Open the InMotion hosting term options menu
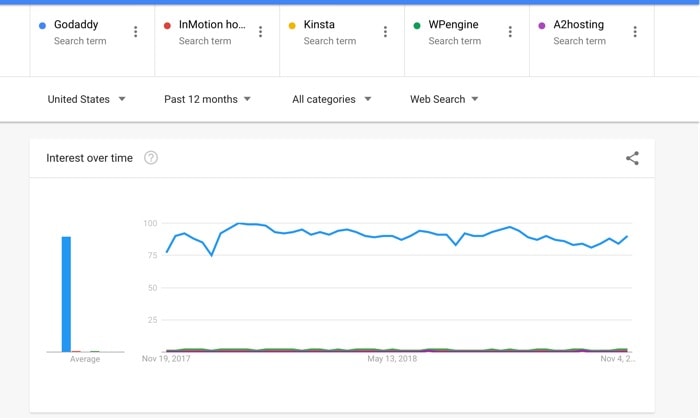Screen dimensions: 700x420 261,32
